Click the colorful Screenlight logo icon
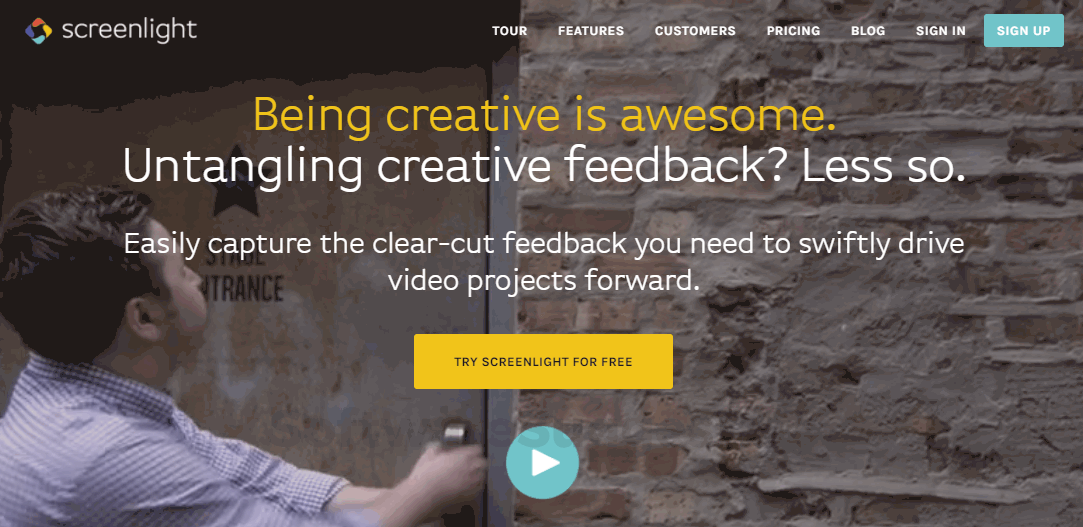The image size is (1083, 527). point(39,30)
